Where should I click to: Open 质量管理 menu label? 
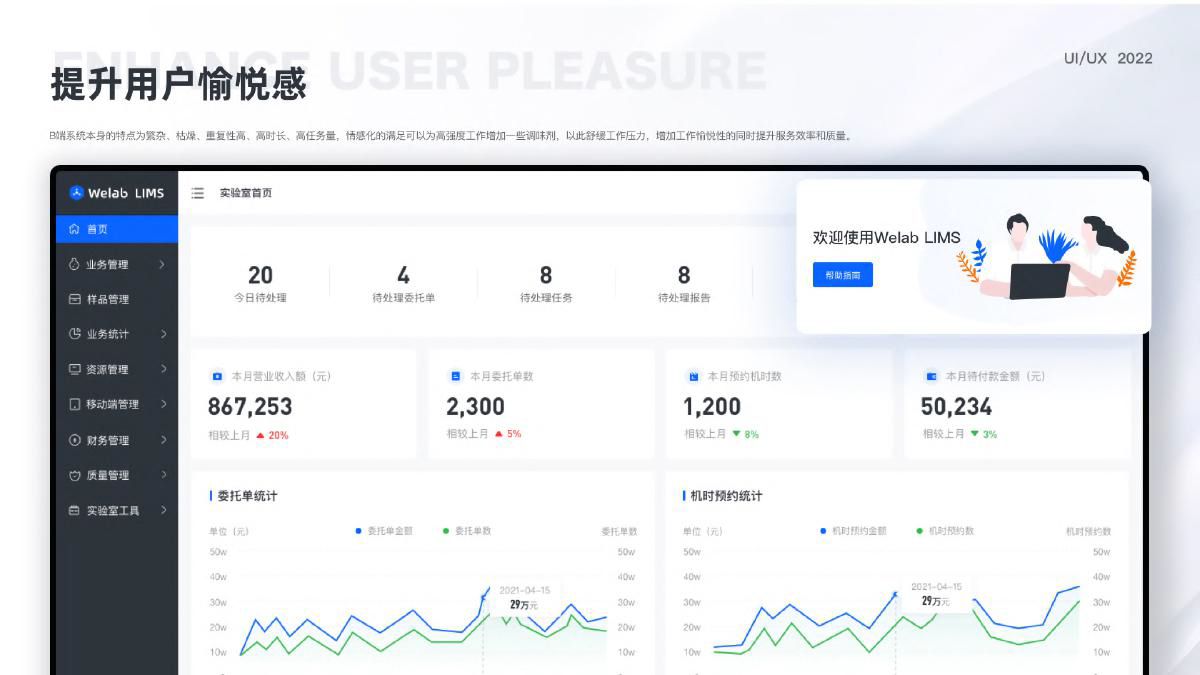[107, 475]
